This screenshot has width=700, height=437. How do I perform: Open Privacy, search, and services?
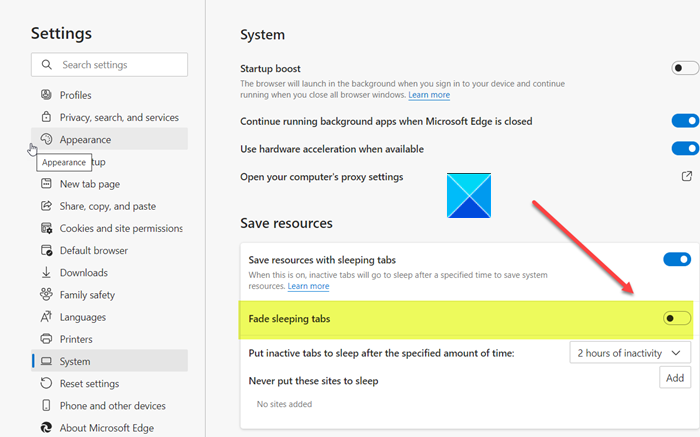pyautogui.click(x=109, y=117)
